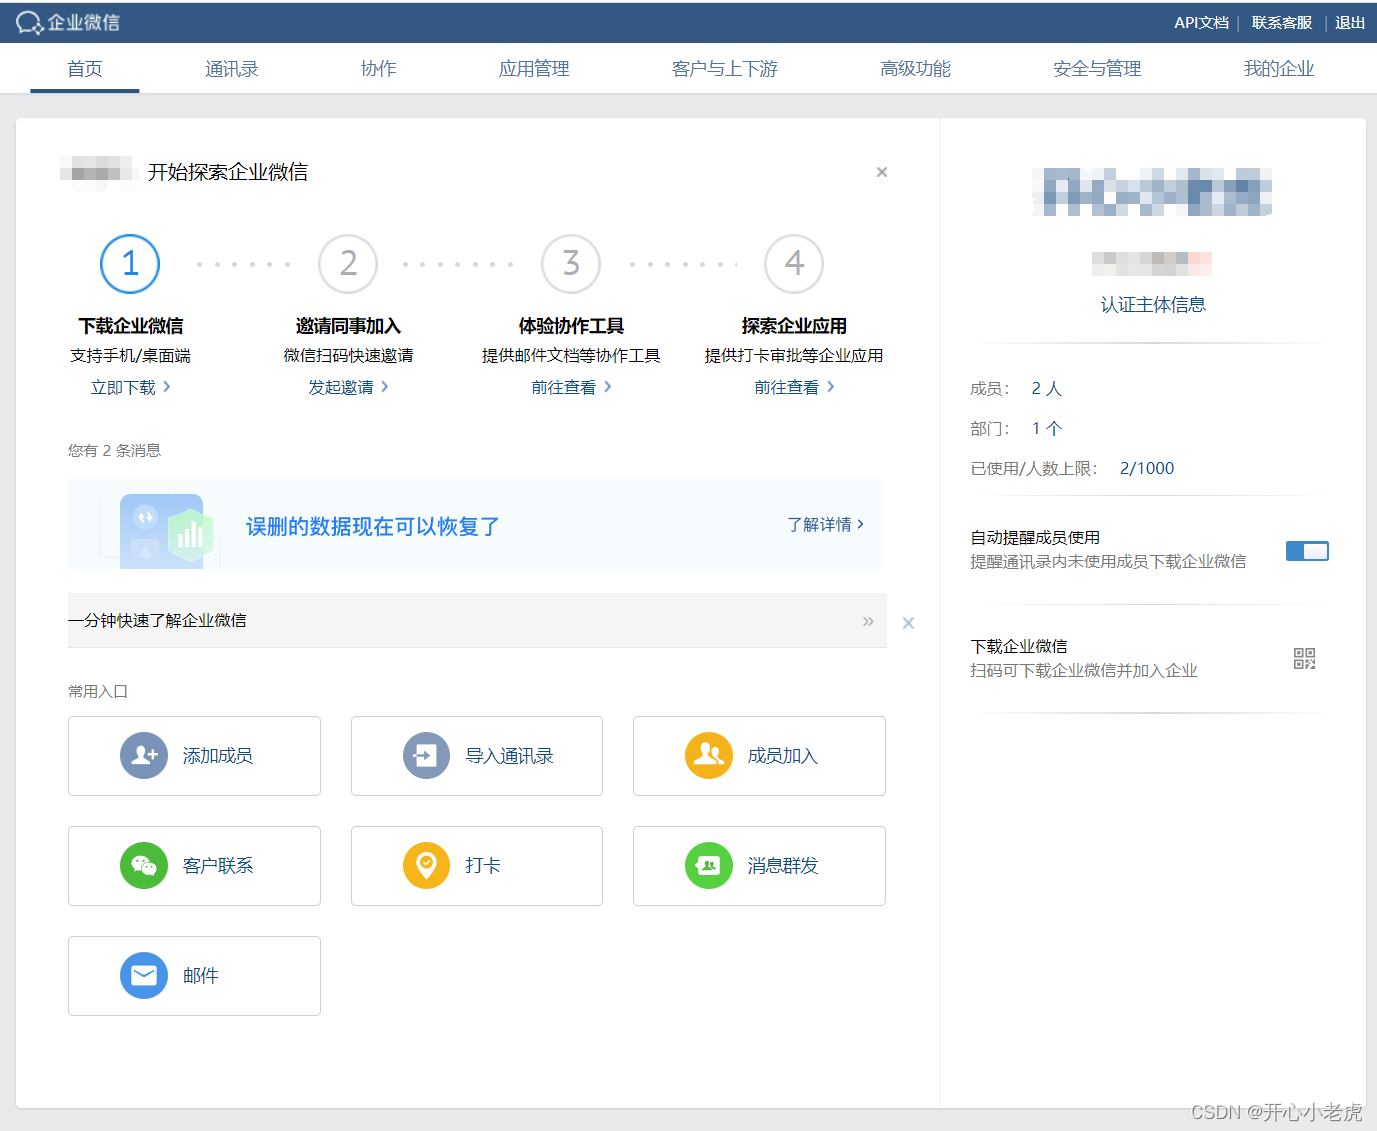Click the 发起邀请 link
Viewport: 1377px width, 1131px height.
point(348,387)
